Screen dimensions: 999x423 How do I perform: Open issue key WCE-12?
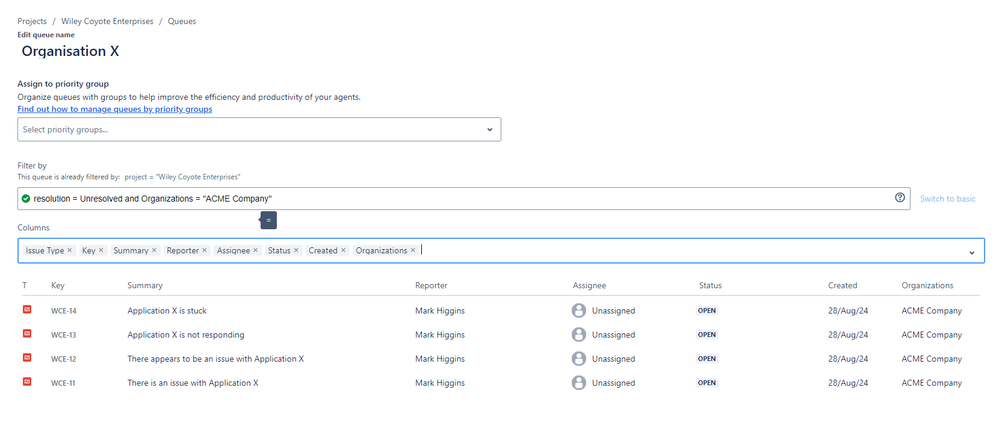pyautogui.click(x=64, y=359)
